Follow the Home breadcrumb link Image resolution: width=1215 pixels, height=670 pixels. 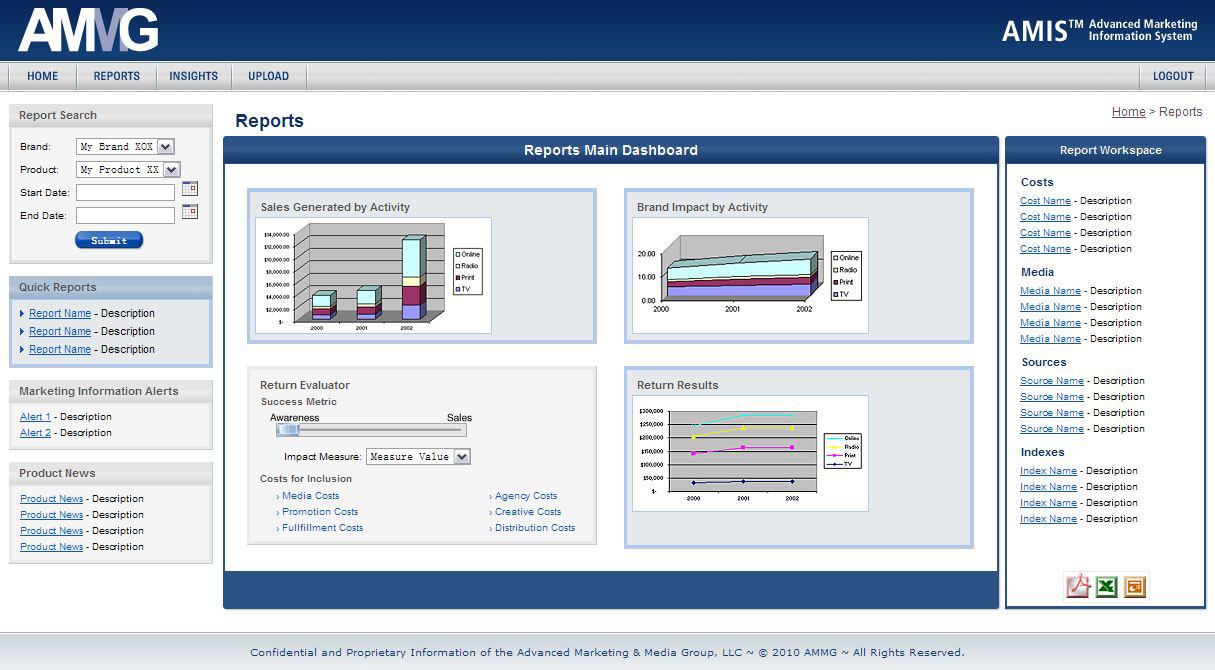coord(1128,112)
